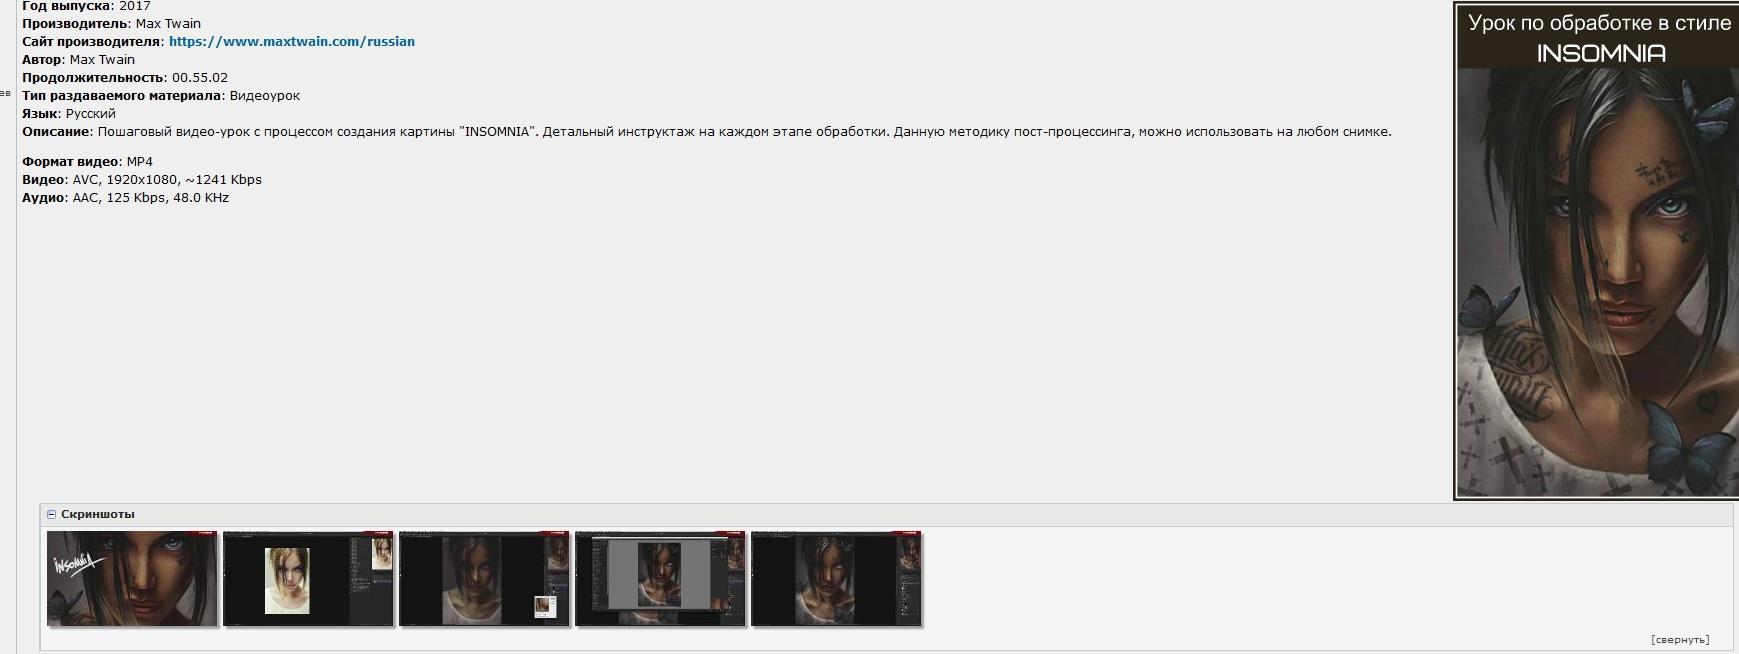Image resolution: width=1739 pixels, height=654 pixels.
Task: Click the 'Продолжительность: 00.55.02' line
Action: click(x=125, y=78)
